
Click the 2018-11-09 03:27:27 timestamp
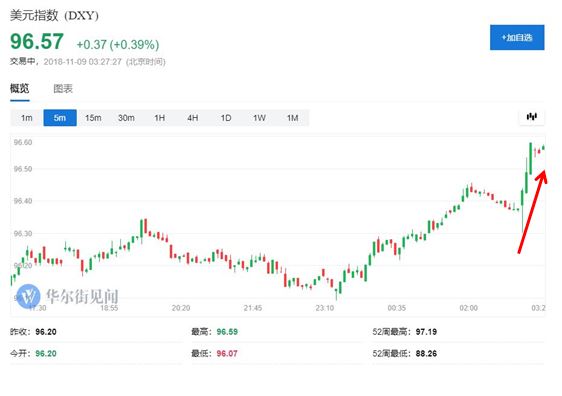tap(83, 62)
